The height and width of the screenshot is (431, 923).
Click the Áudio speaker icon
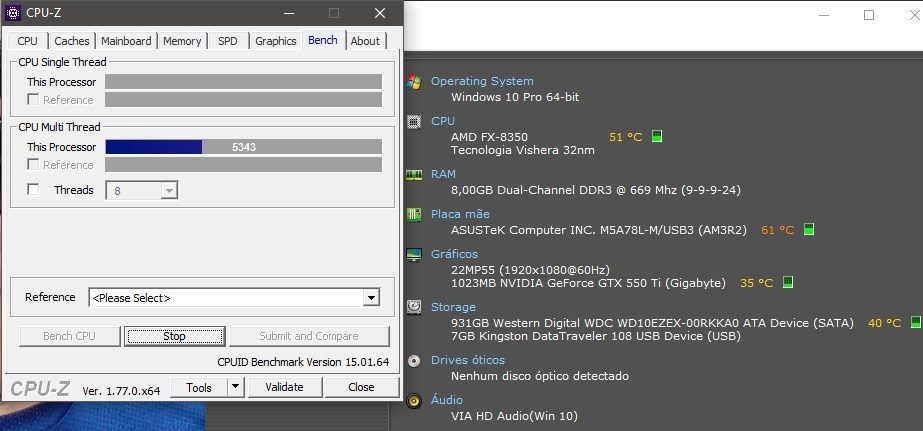(414, 400)
